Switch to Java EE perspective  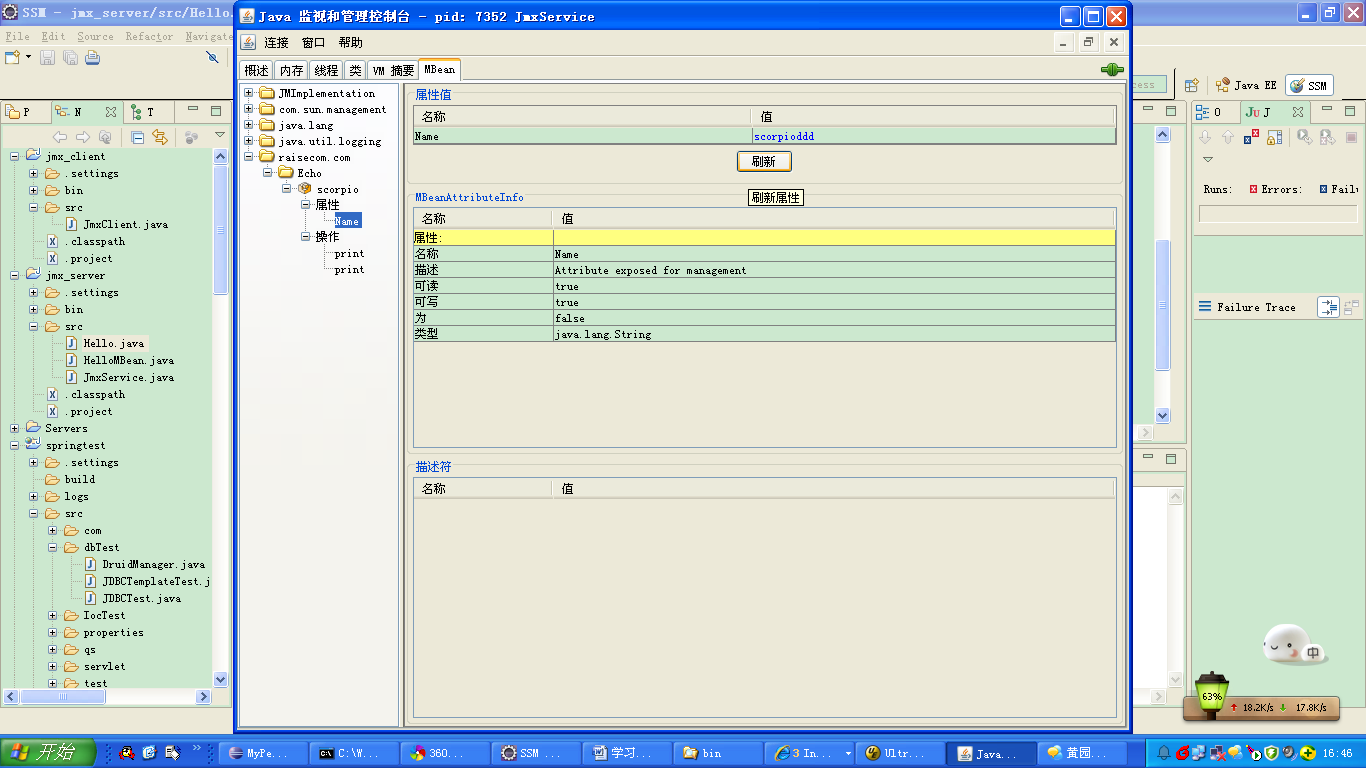point(1246,86)
